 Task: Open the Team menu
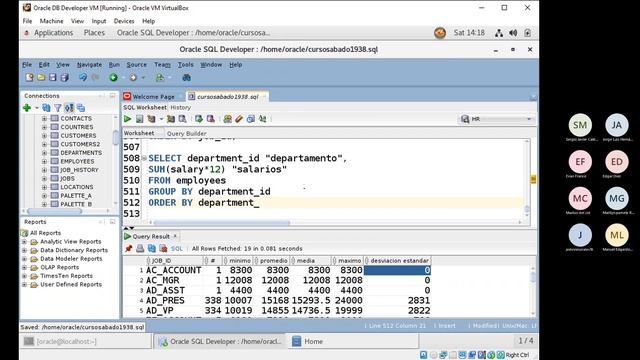click(x=162, y=64)
